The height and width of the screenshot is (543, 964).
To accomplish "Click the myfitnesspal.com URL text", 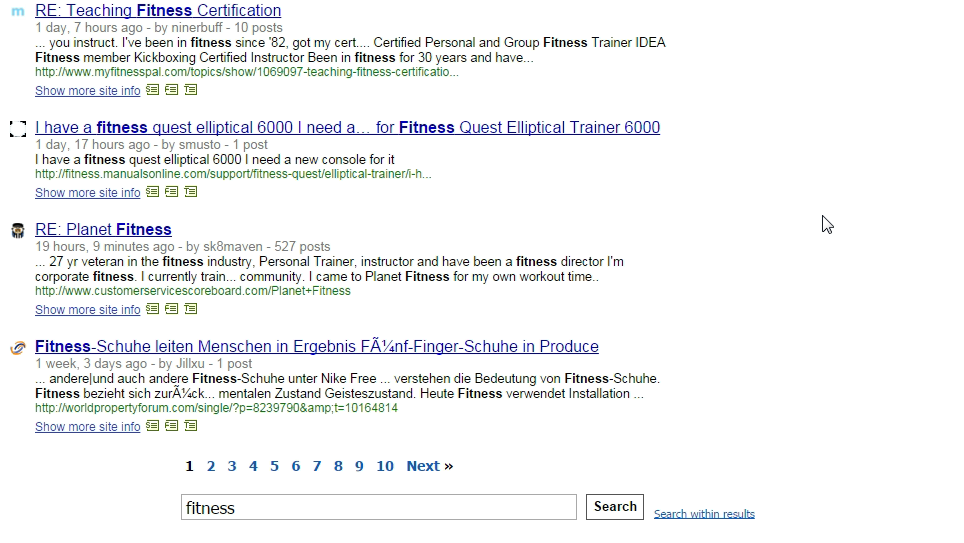I will coord(247,72).
